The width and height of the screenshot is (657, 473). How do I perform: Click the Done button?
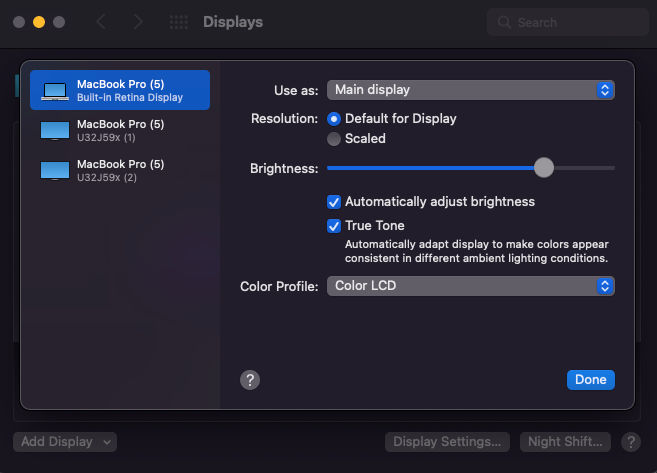pyautogui.click(x=591, y=380)
